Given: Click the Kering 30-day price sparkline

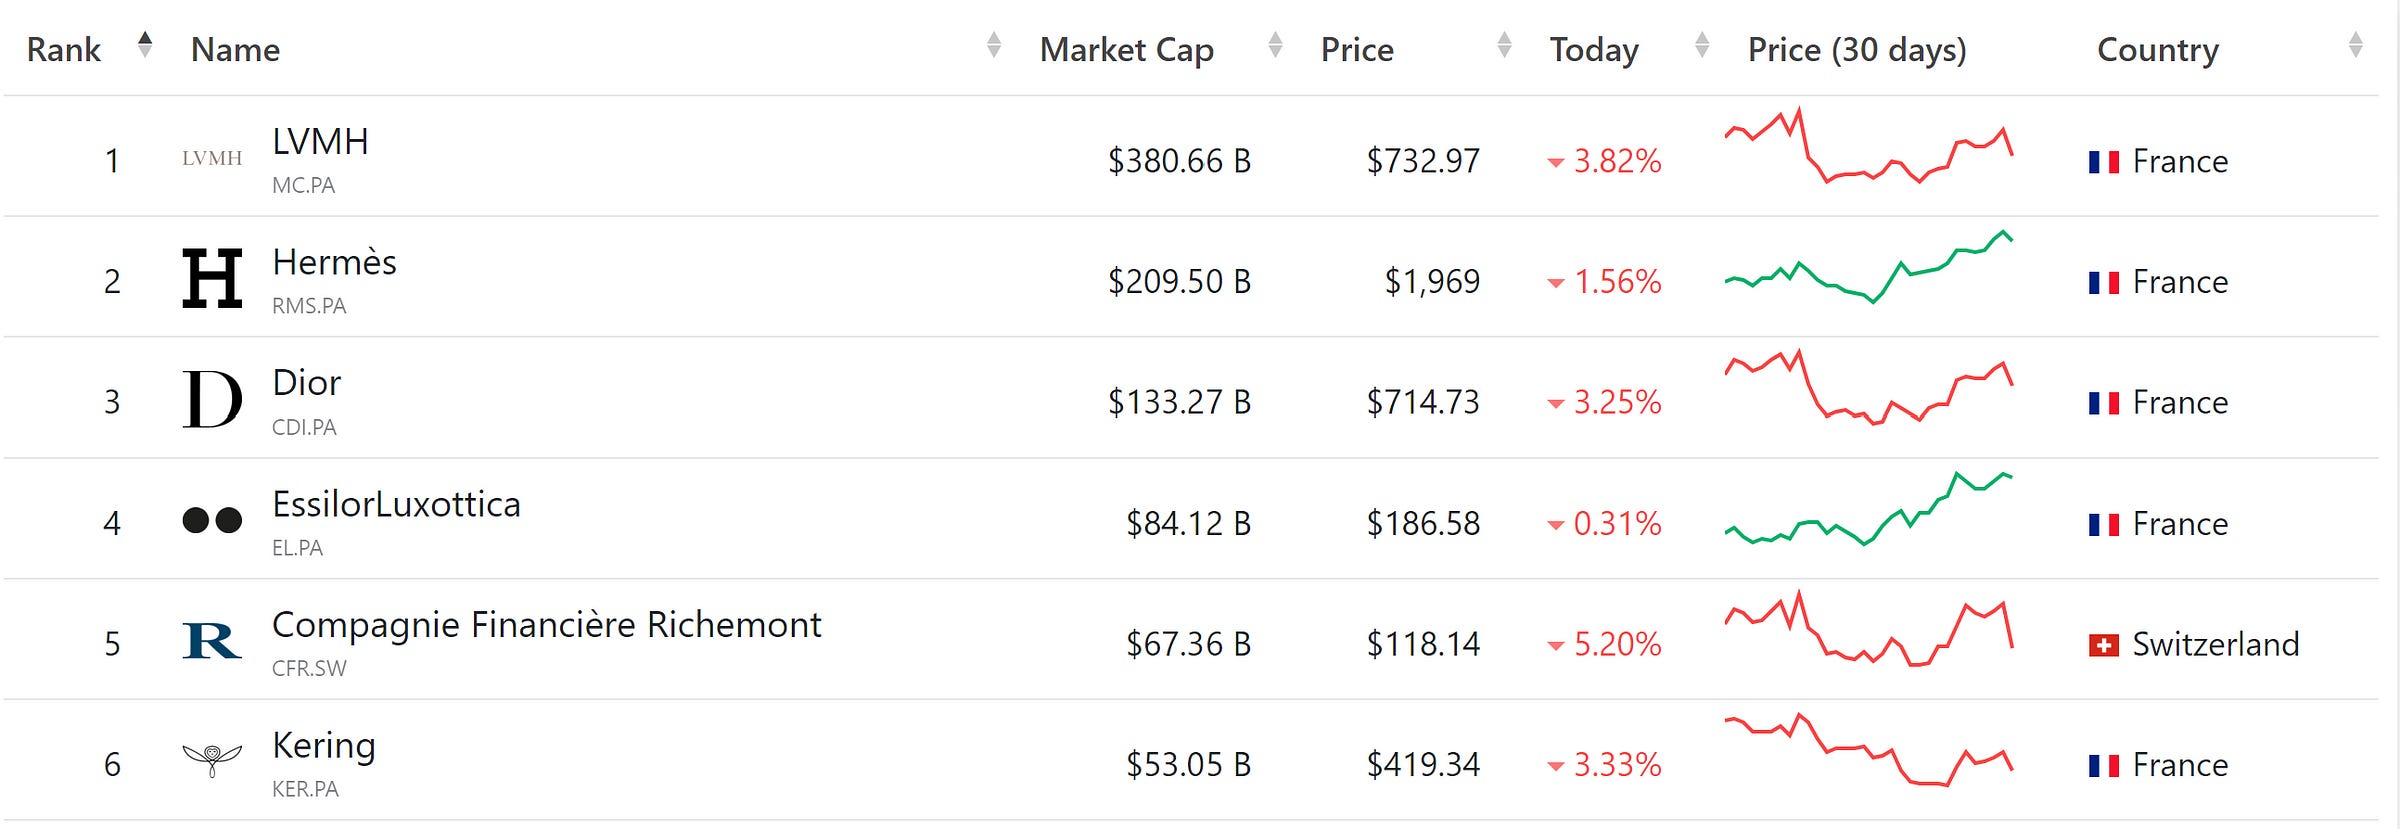Looking at the screenshot, I should pos(1868,751).
